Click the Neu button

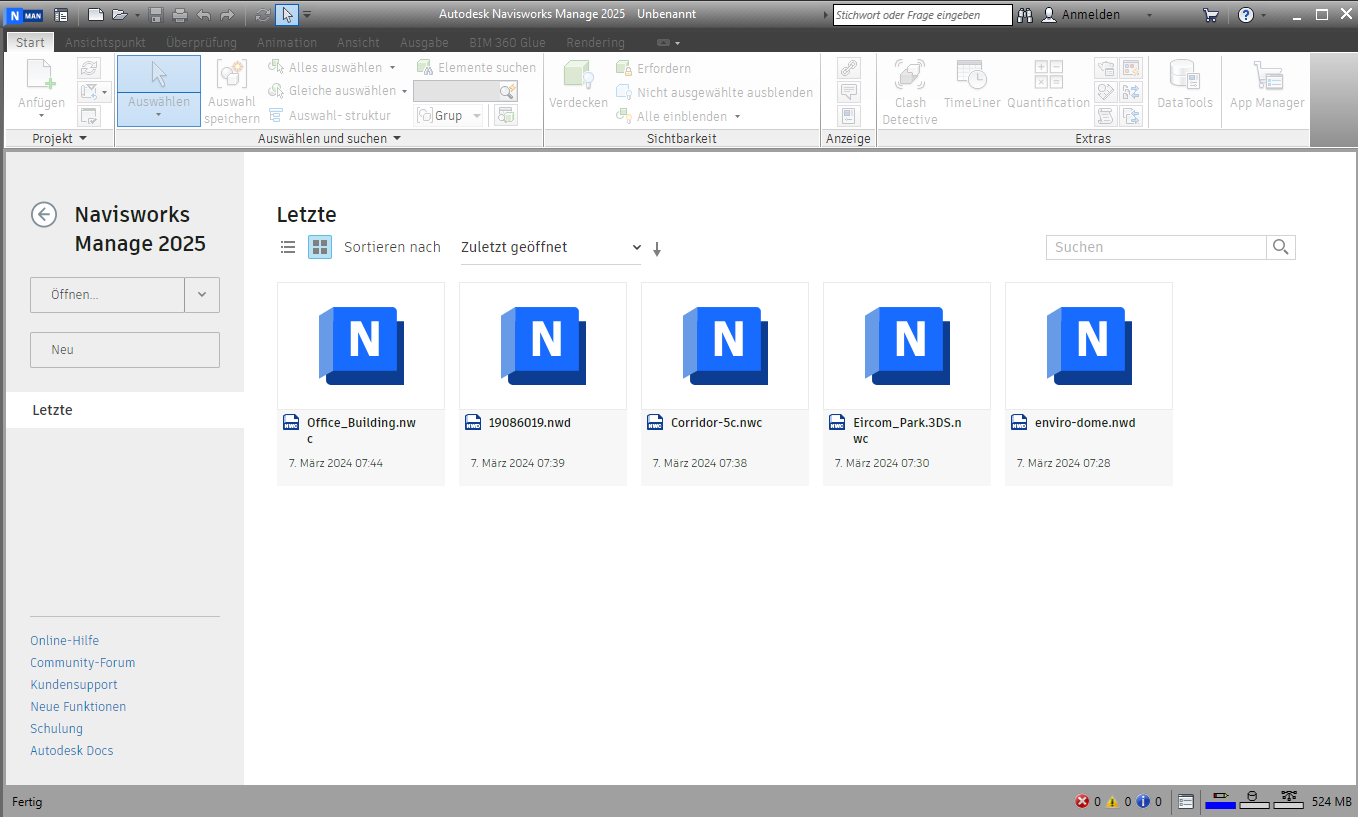click(125, 350)
